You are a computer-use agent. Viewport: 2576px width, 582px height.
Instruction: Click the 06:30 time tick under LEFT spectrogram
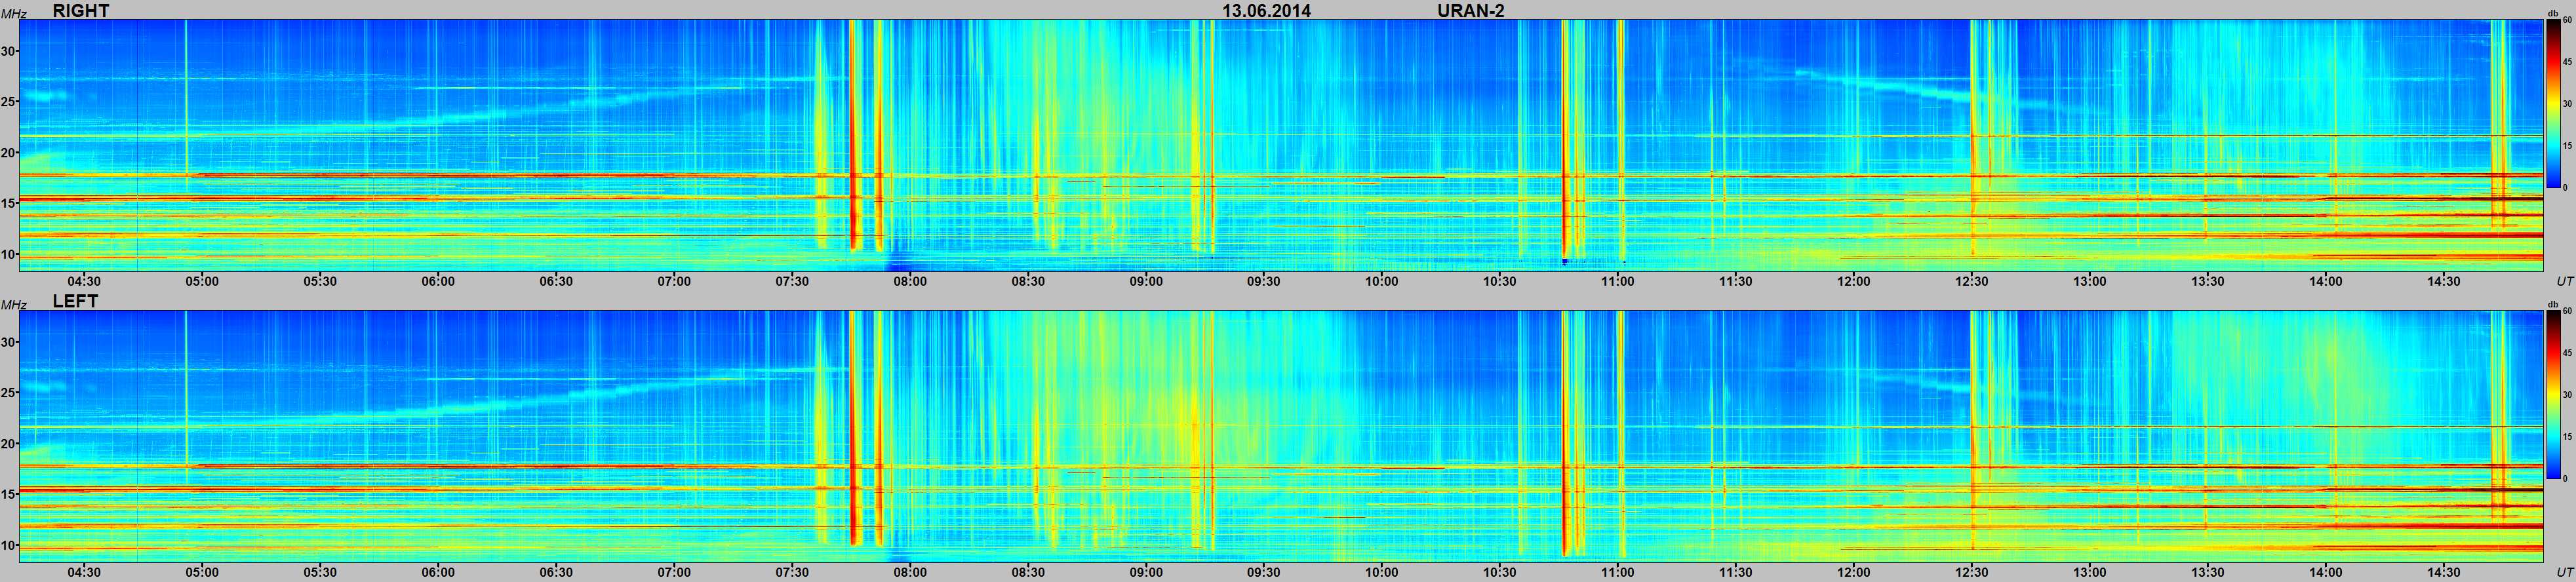pyautogui.click(x=556, y=572)
